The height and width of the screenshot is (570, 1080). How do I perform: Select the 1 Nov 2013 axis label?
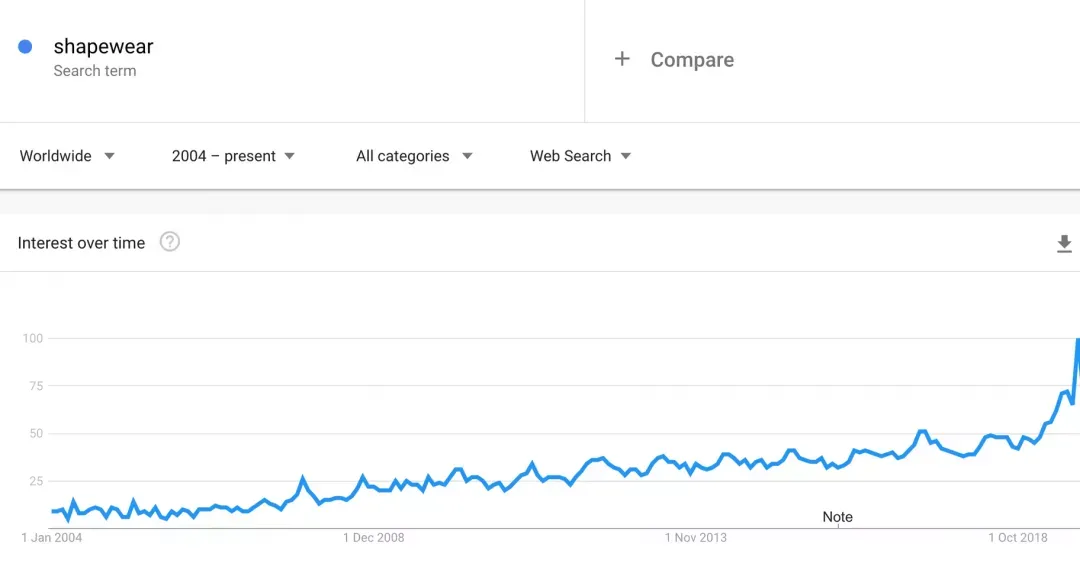696,538
